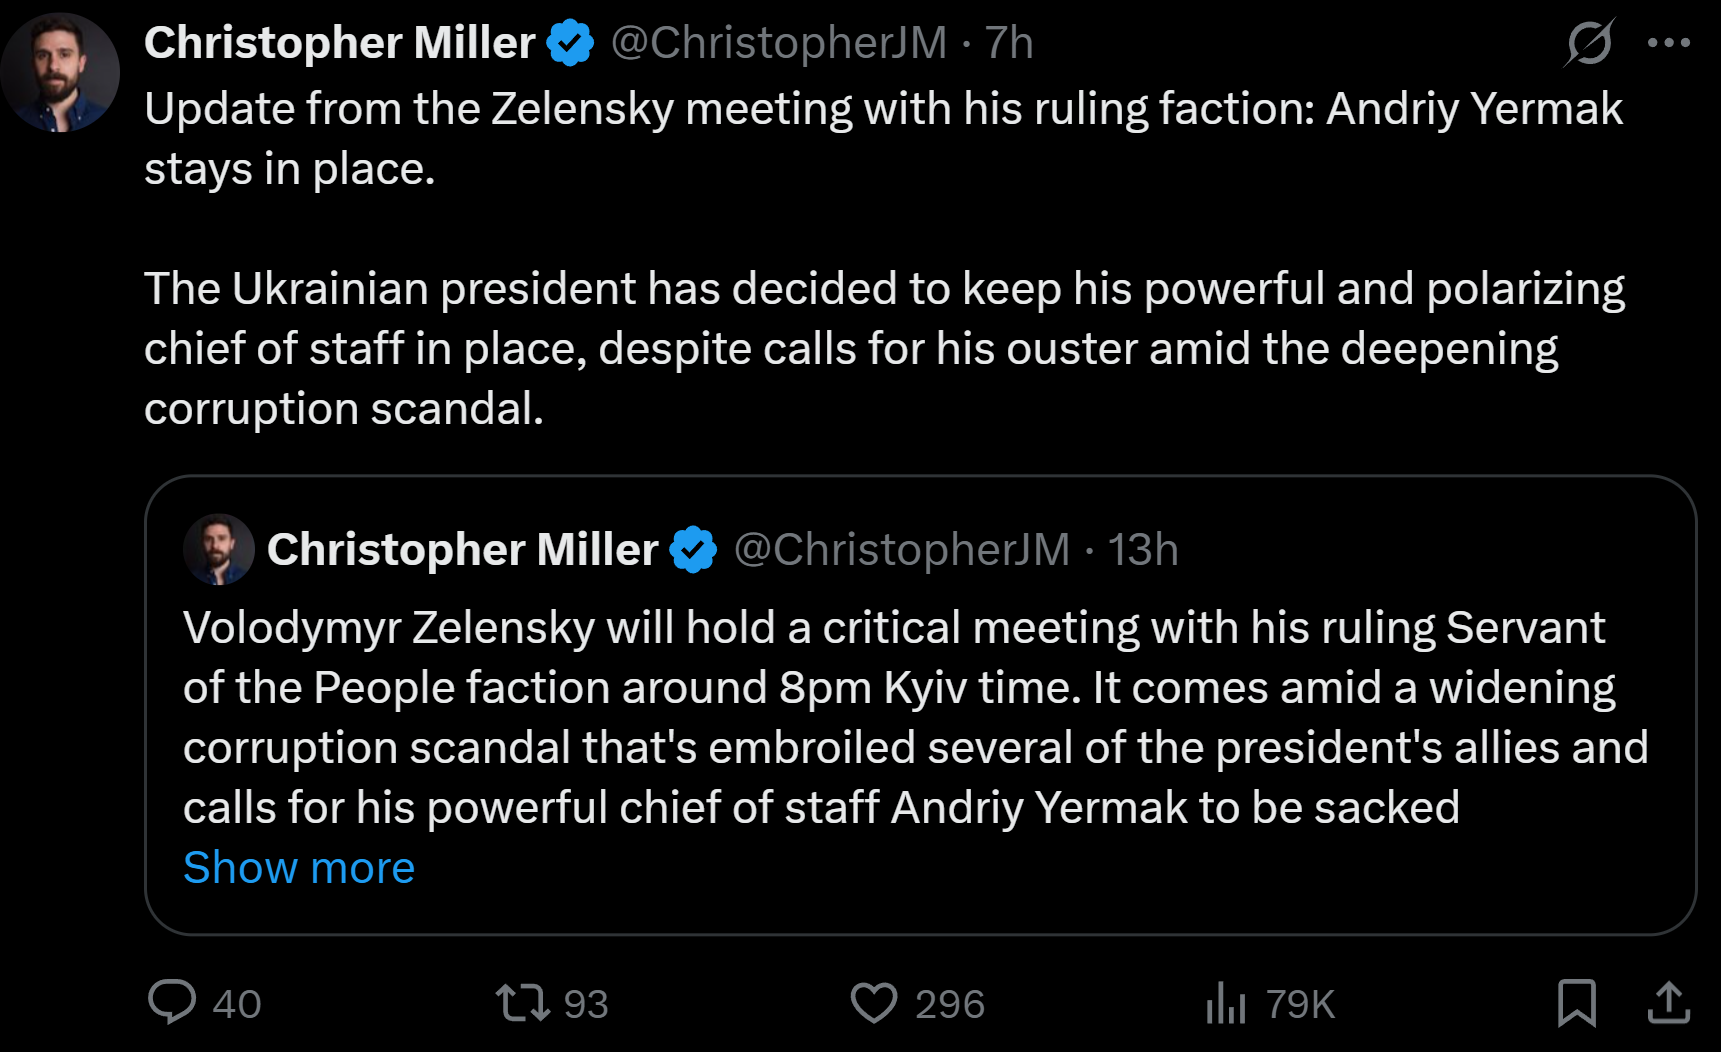Bookmark this post
1721x1052 pixels.
click(x=1577, y=1003)
